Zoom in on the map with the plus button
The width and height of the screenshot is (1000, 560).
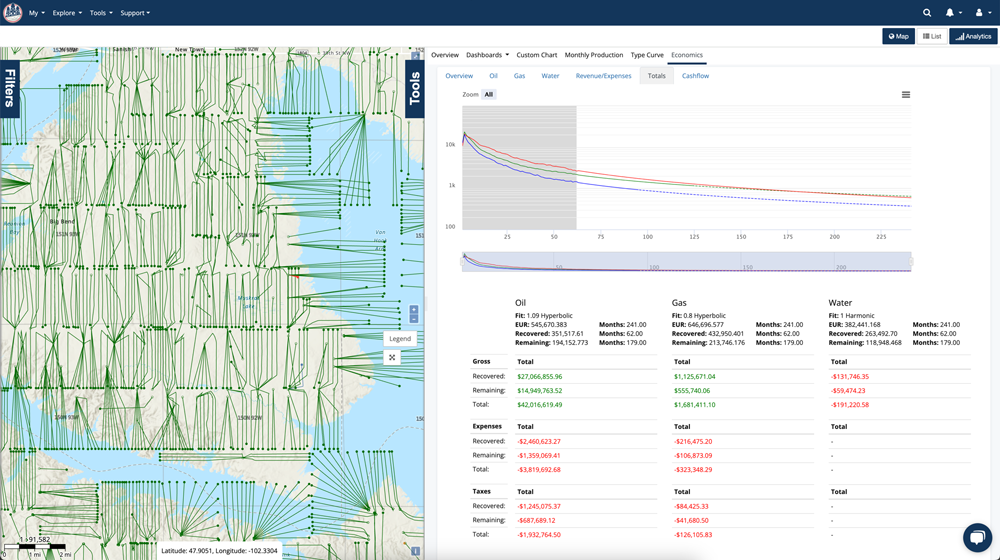[414, 310]
